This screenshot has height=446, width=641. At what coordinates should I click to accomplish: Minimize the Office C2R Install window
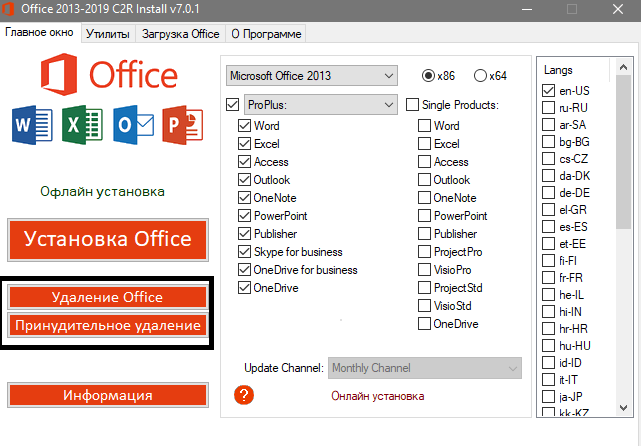click(527, 9)
